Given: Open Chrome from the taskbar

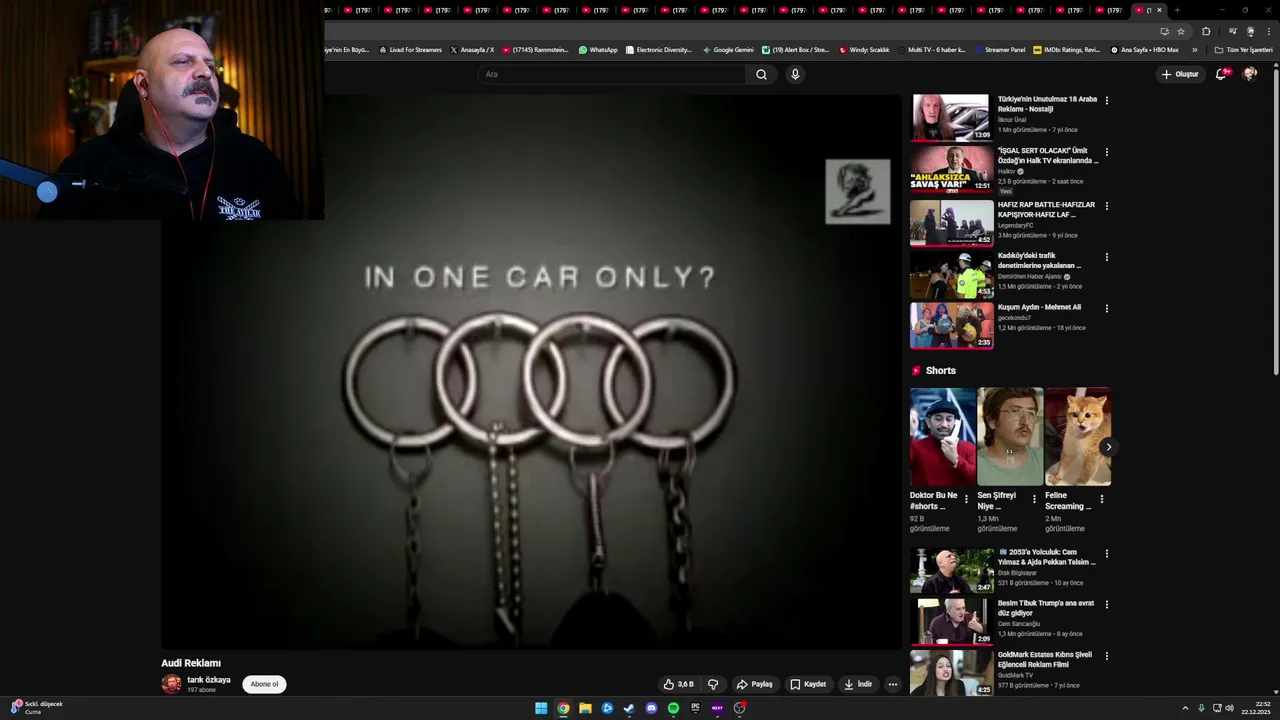Looking at the screenshot, I should click(x=563, y=708).
